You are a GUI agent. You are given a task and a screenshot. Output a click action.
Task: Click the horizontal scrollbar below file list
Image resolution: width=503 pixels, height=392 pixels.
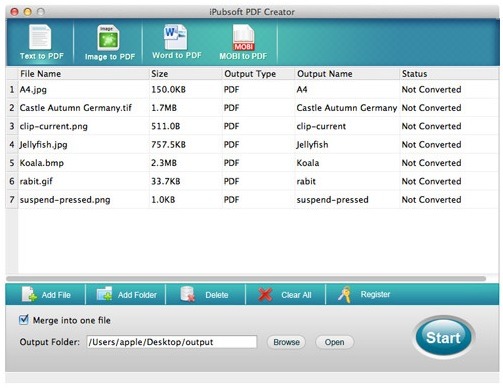[x=246, y=278]
